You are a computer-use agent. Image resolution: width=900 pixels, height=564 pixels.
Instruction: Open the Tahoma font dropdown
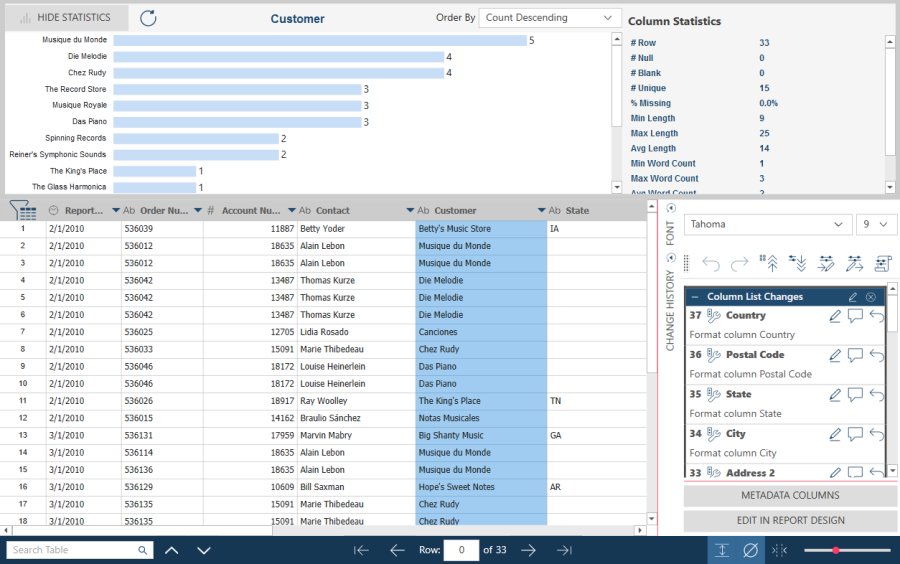[x=766, y=225]
